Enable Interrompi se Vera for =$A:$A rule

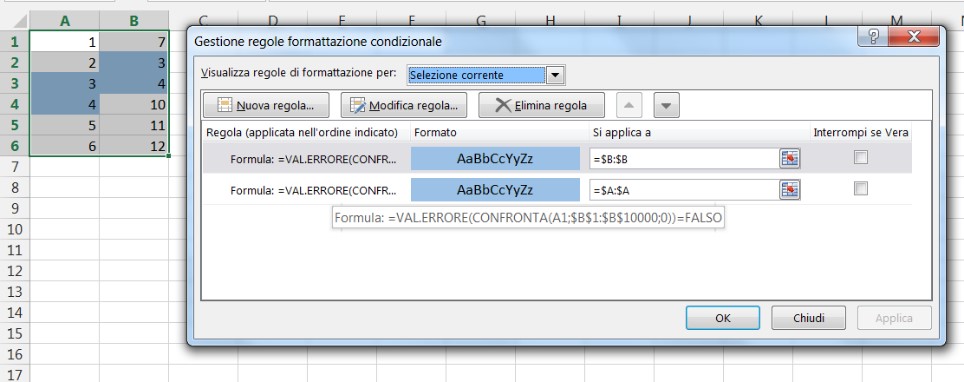click(861, 189)
